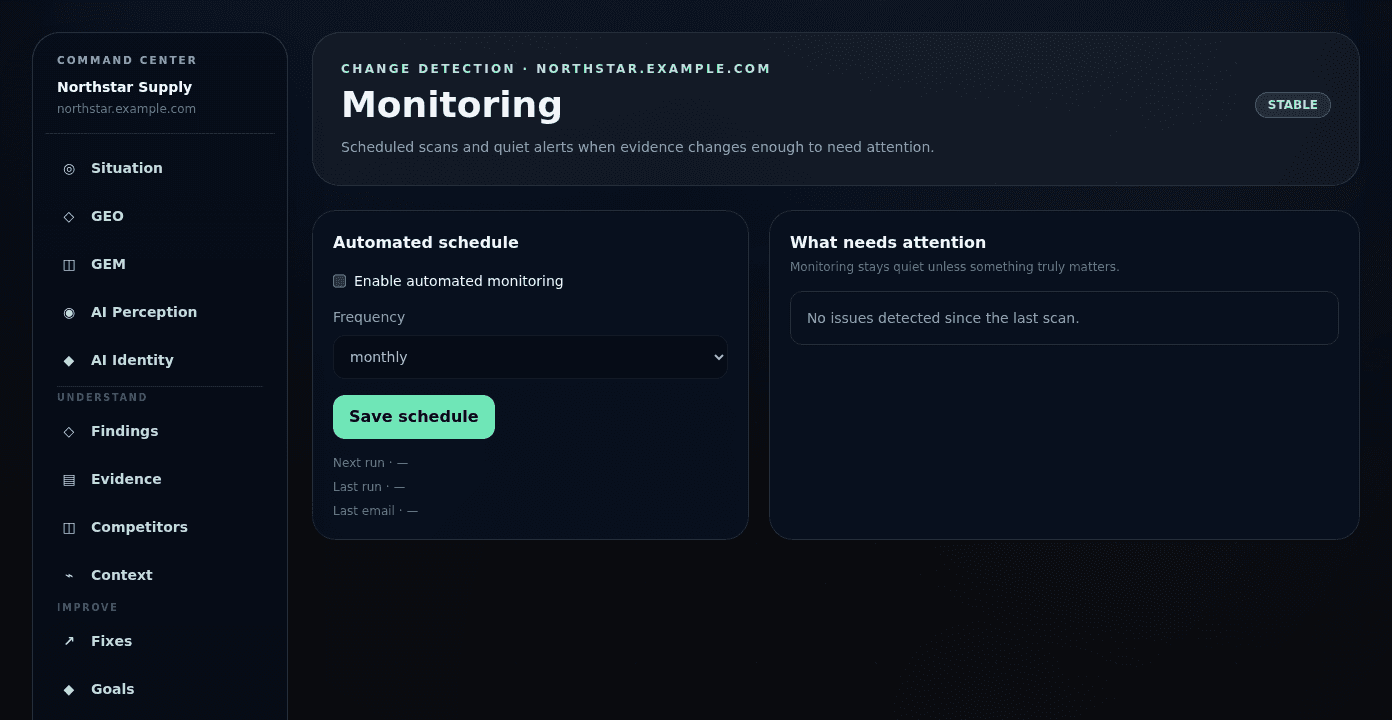The height and width of the screenshot is (720, 1392).
Task: Click the Findings diamond icon
Action: (x=69, y=431)
